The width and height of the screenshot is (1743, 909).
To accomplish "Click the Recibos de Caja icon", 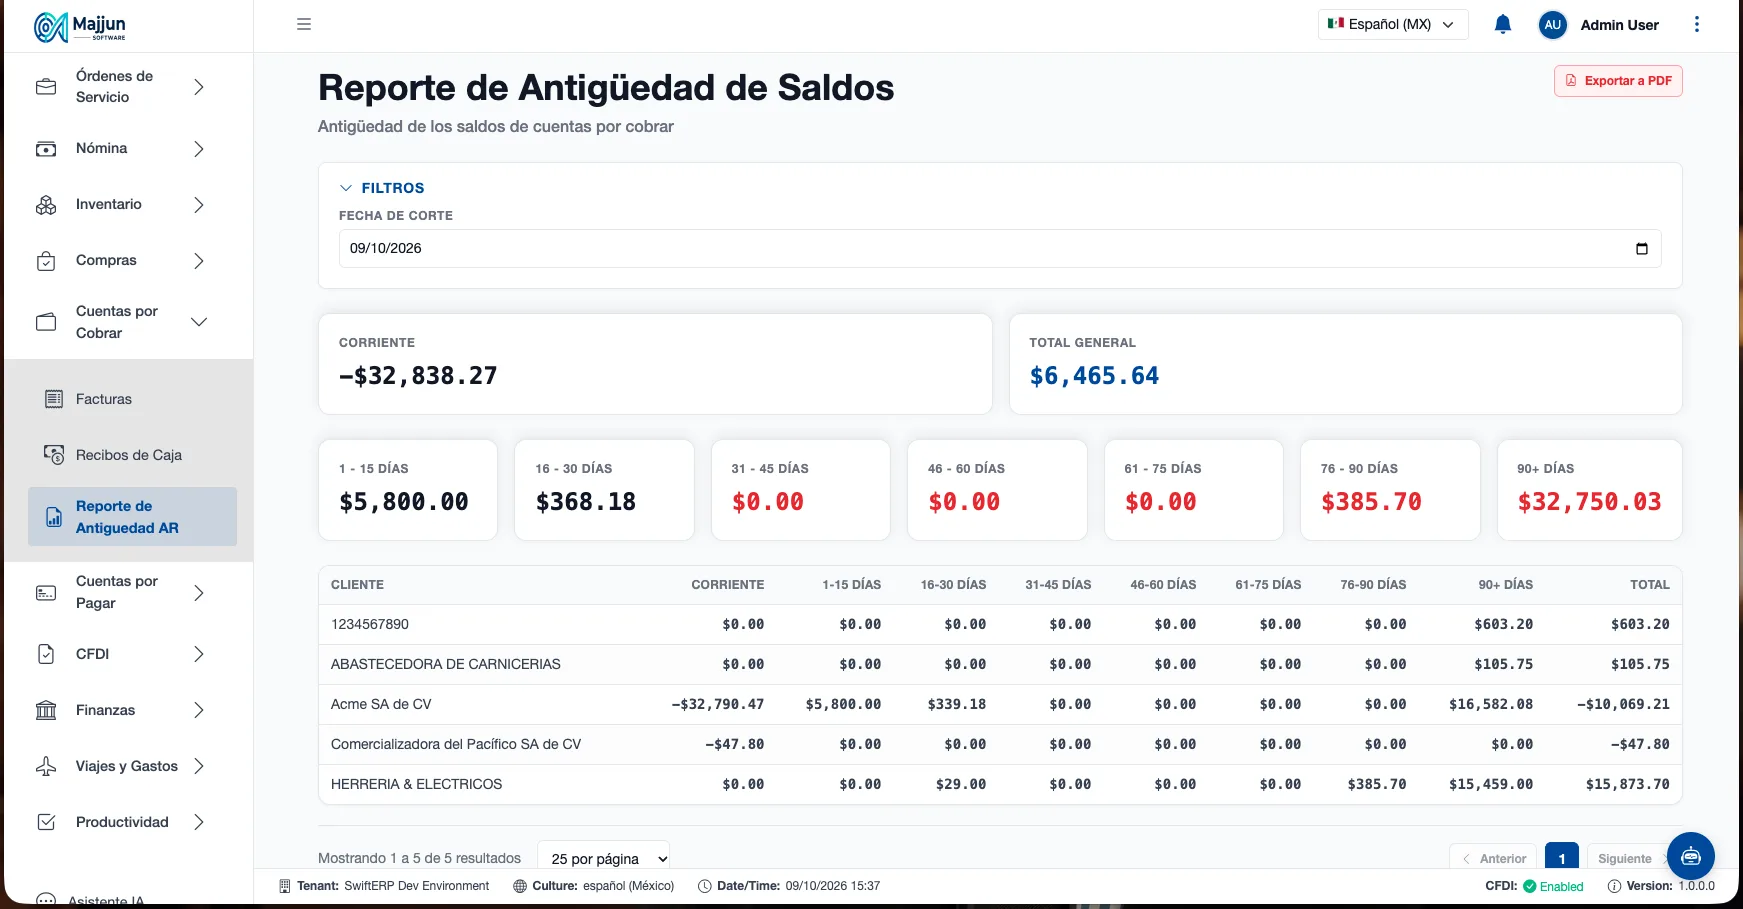I will [54, 455].
